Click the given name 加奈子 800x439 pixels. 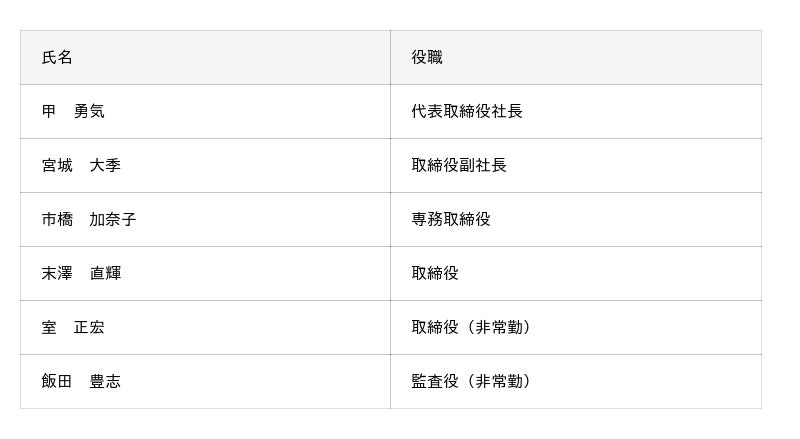113,220
